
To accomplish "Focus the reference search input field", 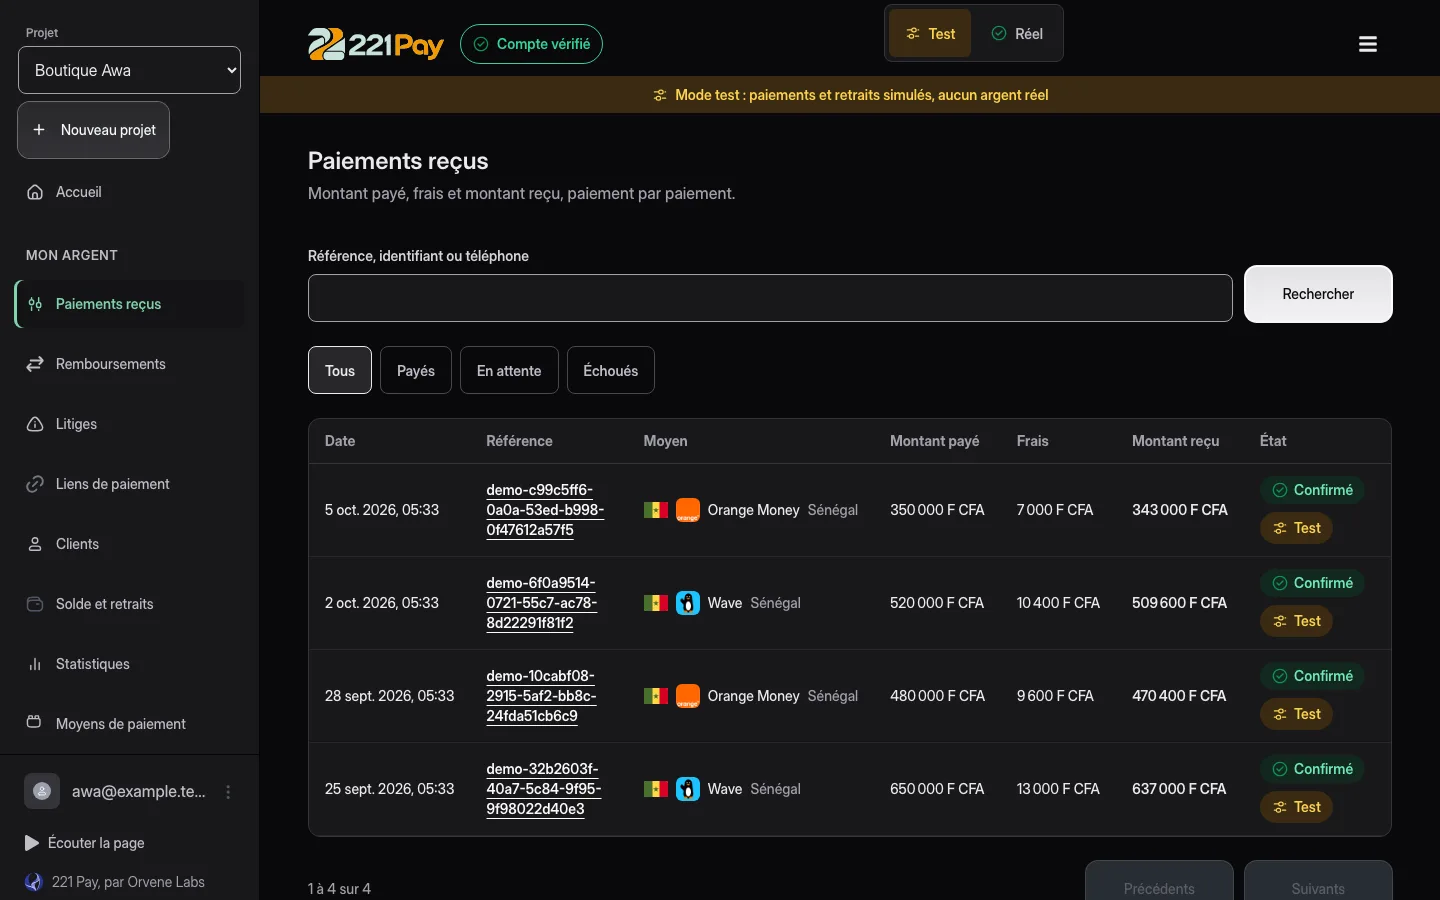I will pos(770,298).
